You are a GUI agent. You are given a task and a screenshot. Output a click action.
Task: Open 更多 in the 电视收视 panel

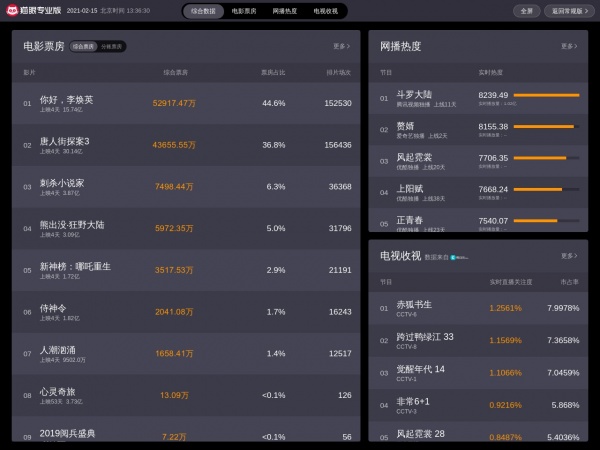tap(569, 256)
